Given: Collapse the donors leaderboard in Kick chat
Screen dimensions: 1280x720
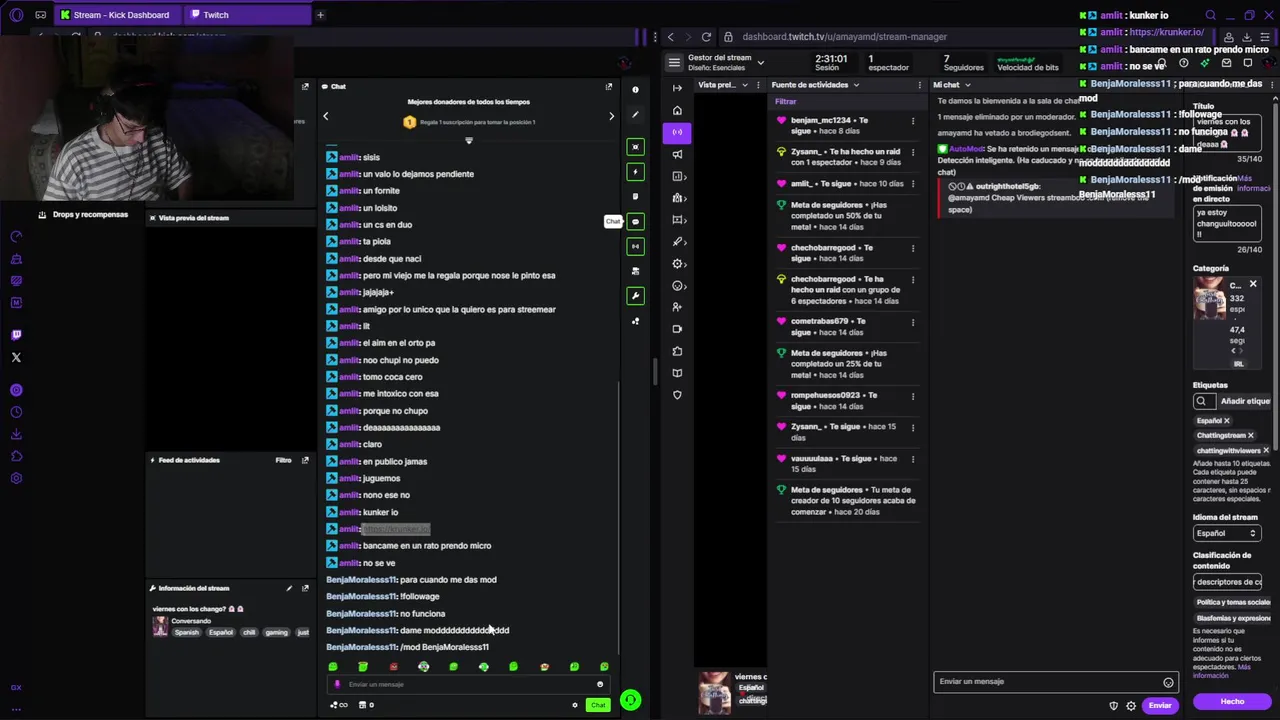Looking at the screenshot, I should pyautogui.click(x=468, y=140).
